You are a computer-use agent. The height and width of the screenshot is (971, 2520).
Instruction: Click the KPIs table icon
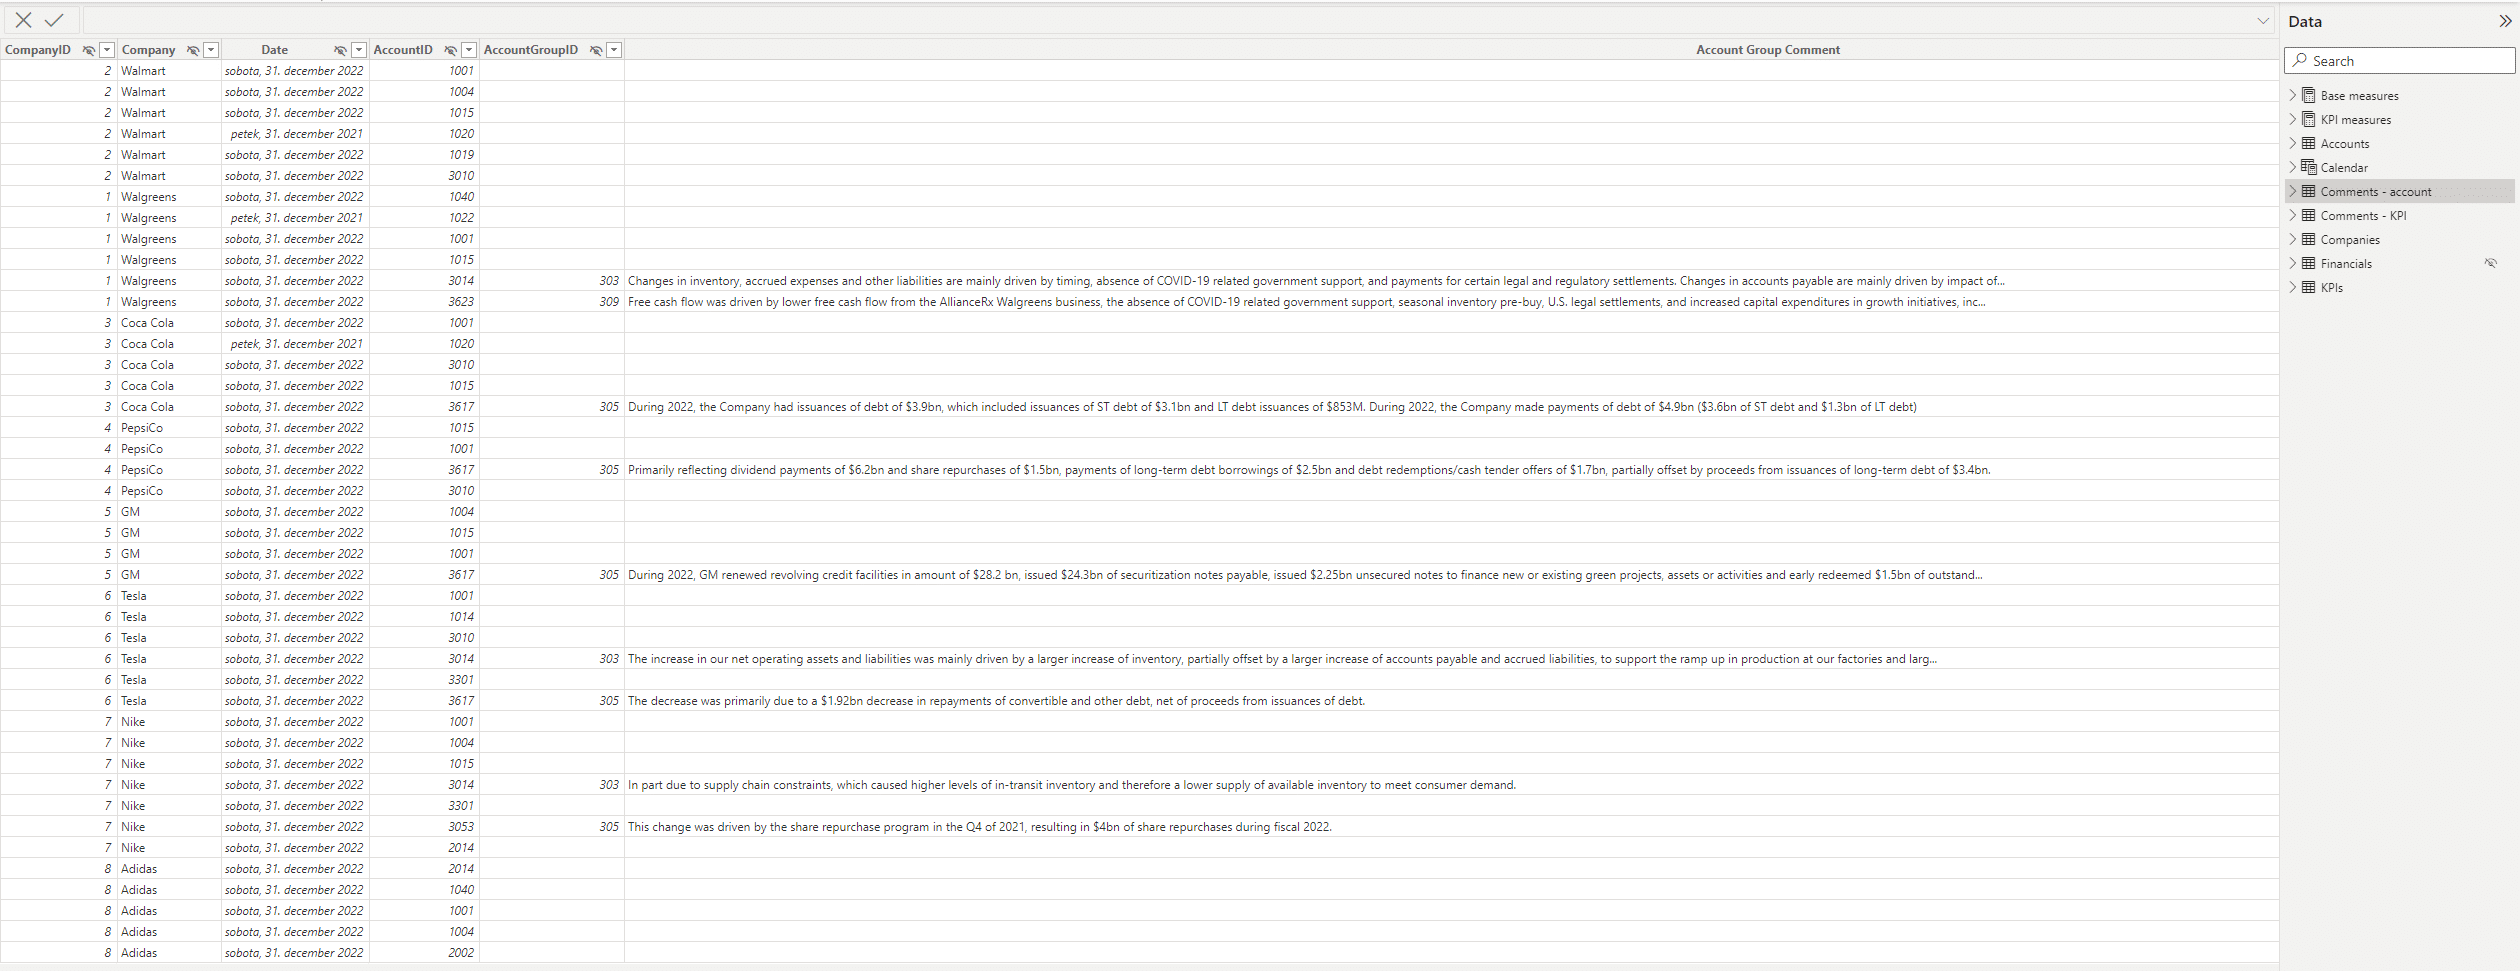click(x=2308, y=287)
